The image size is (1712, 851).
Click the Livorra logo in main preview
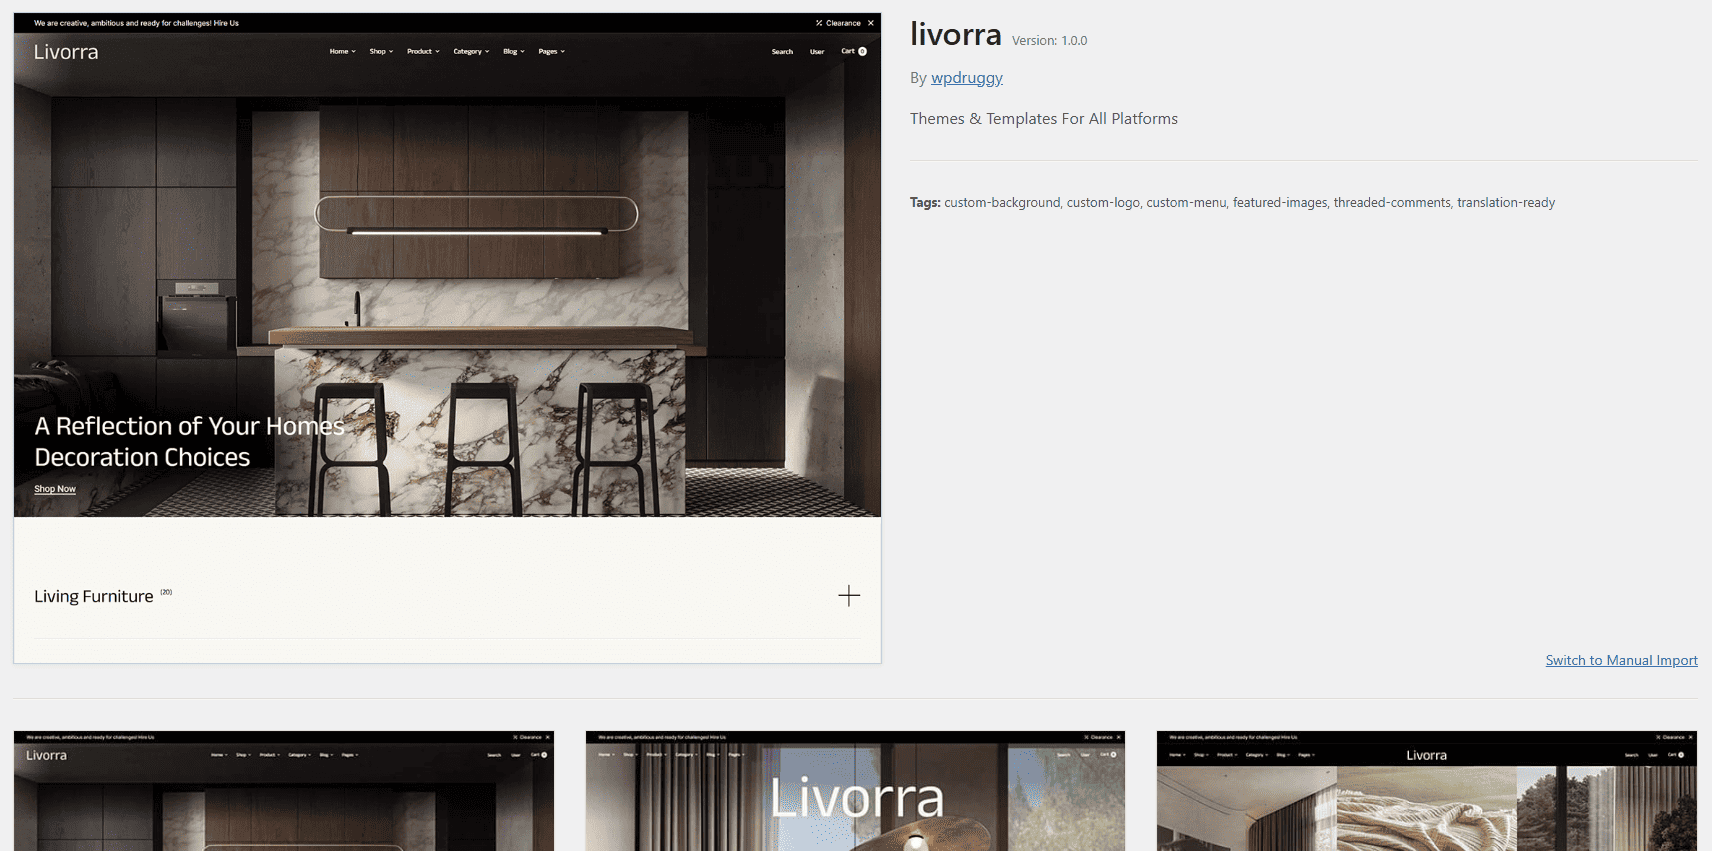coord(66,52)
